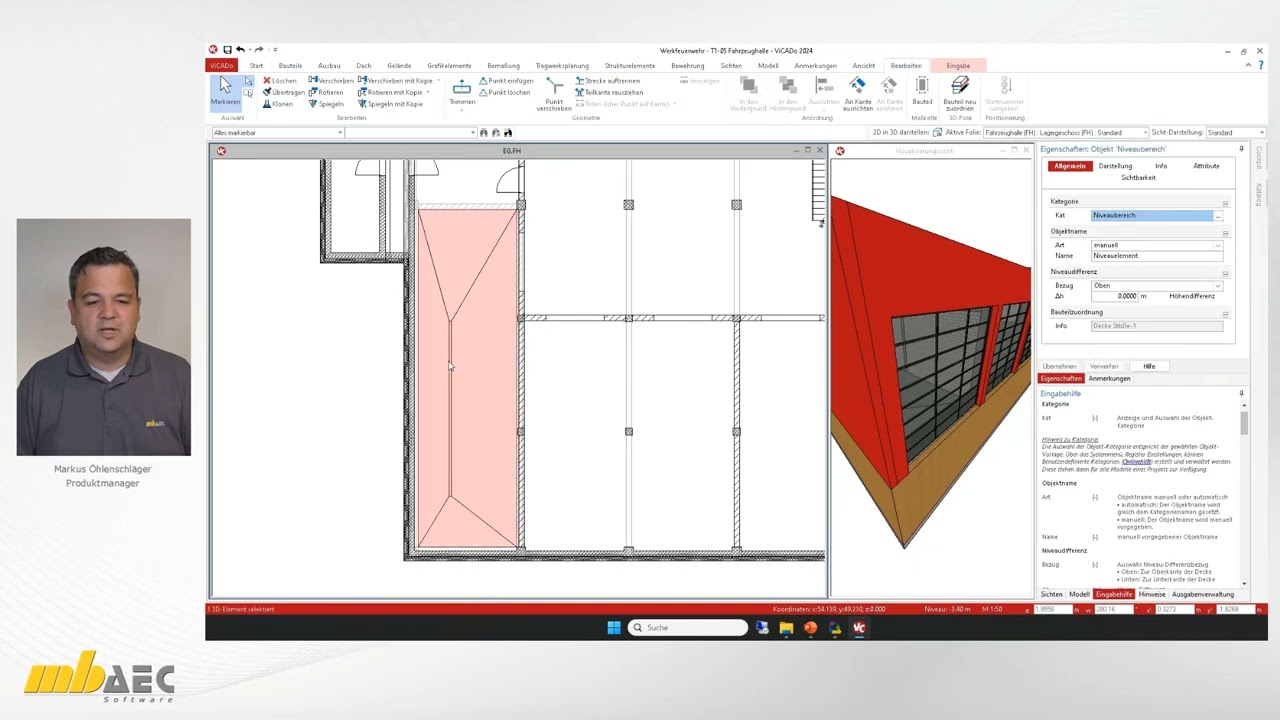Click the Name field Niveauelement
Viewport: 1280px width, 720px height.
(x=1156, y=255)
